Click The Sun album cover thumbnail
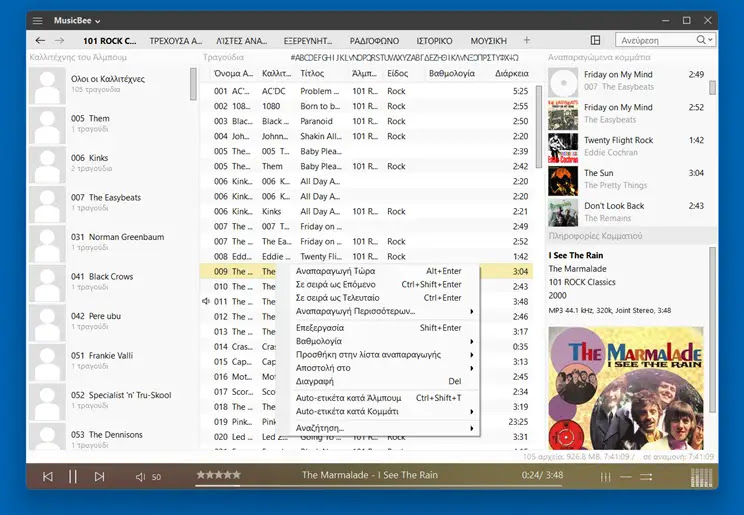 (563, 181)
